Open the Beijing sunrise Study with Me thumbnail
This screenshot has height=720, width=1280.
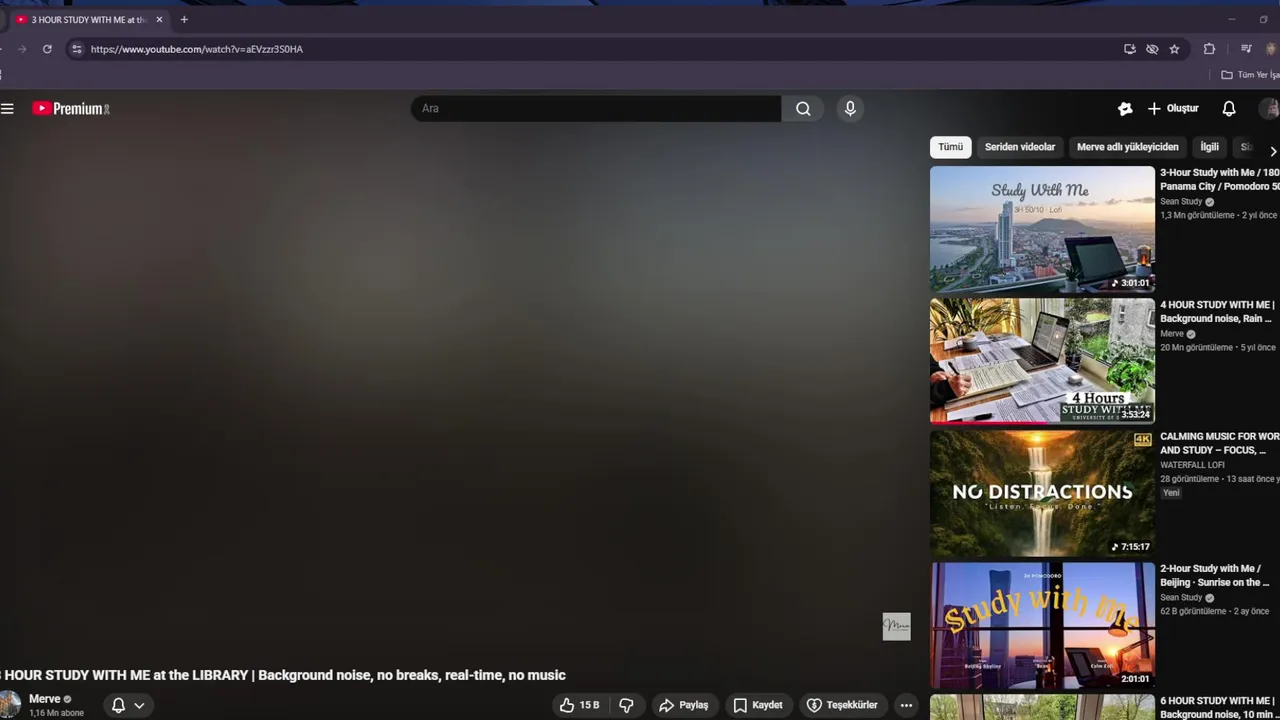tap(1042, 625)
